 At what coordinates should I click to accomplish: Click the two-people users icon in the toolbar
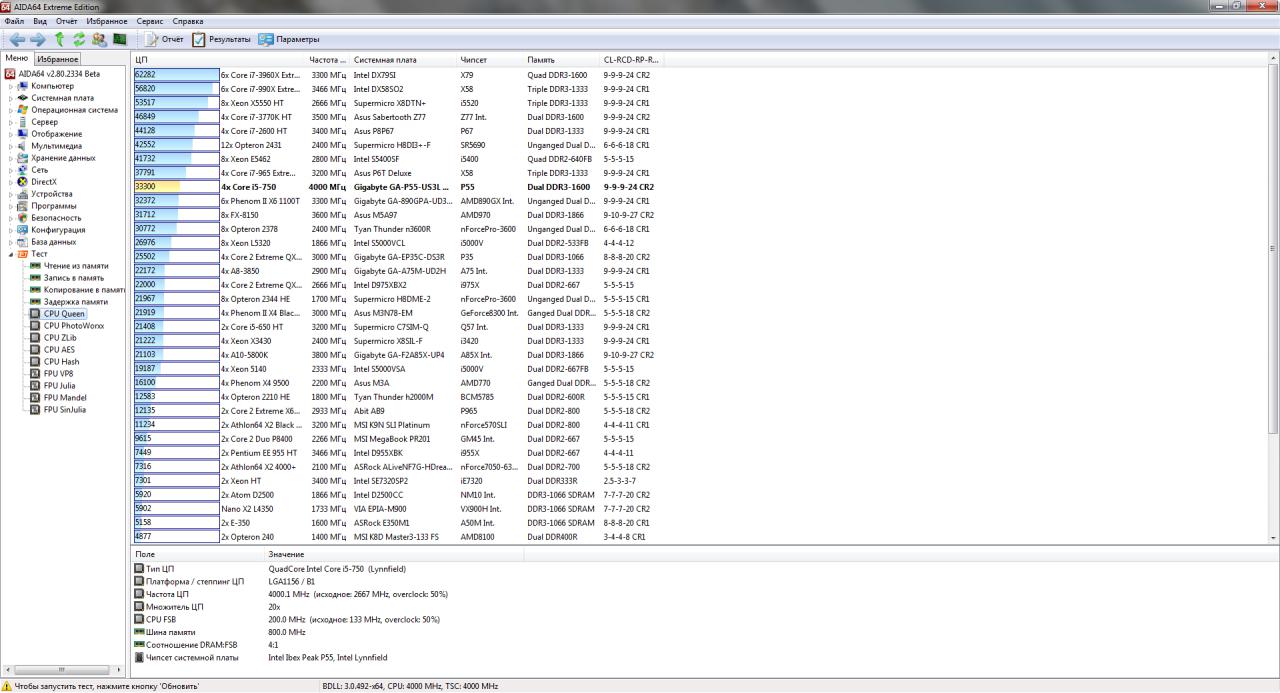[99, 39]
